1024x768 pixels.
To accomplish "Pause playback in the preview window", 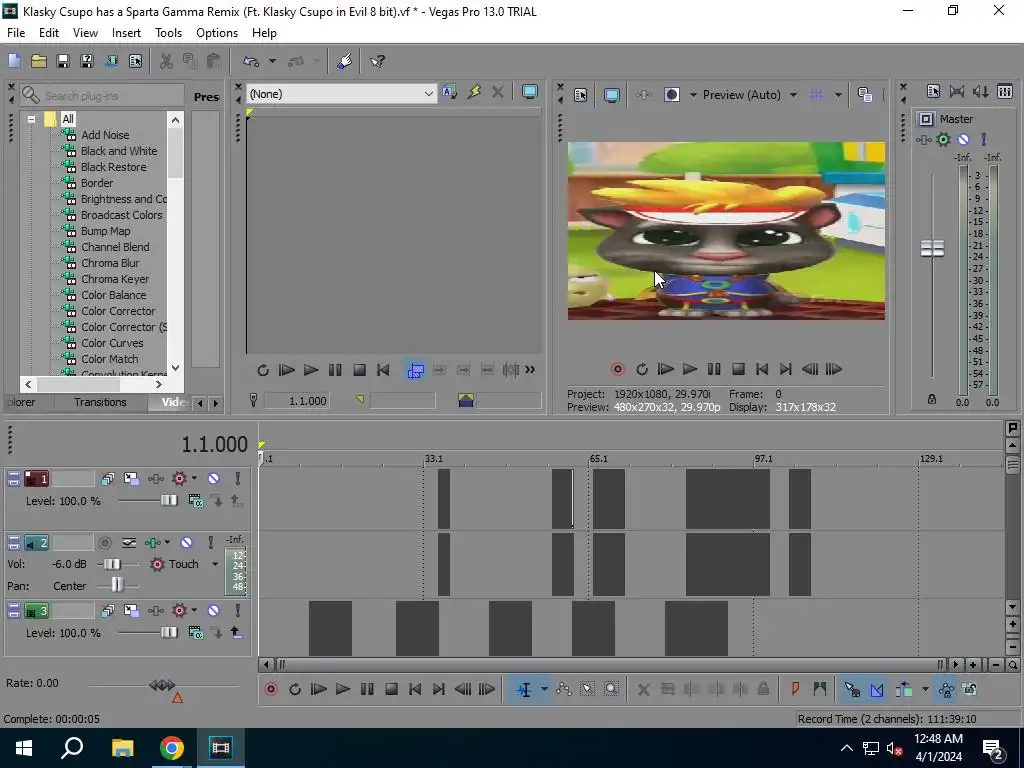I will click(x=714, y=370).
